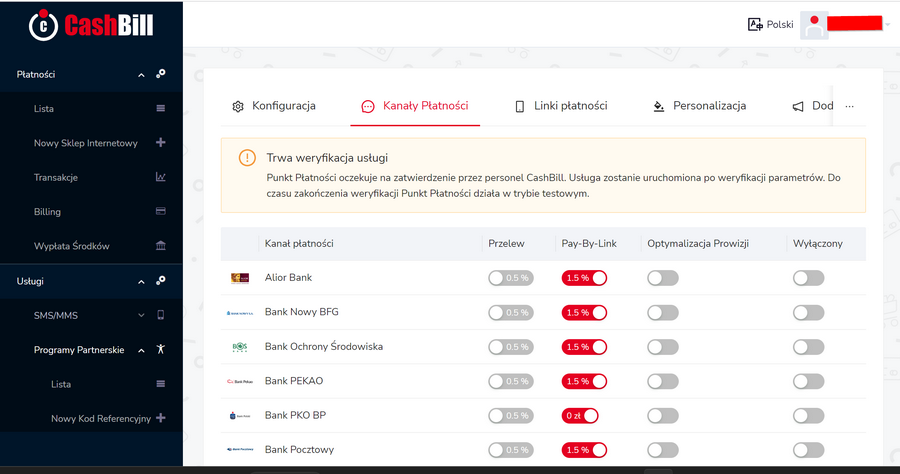This screenshot has height=474, width=900.
Task: Click the bank icon next to Wypłata Środków
Action: coord(161,246)
